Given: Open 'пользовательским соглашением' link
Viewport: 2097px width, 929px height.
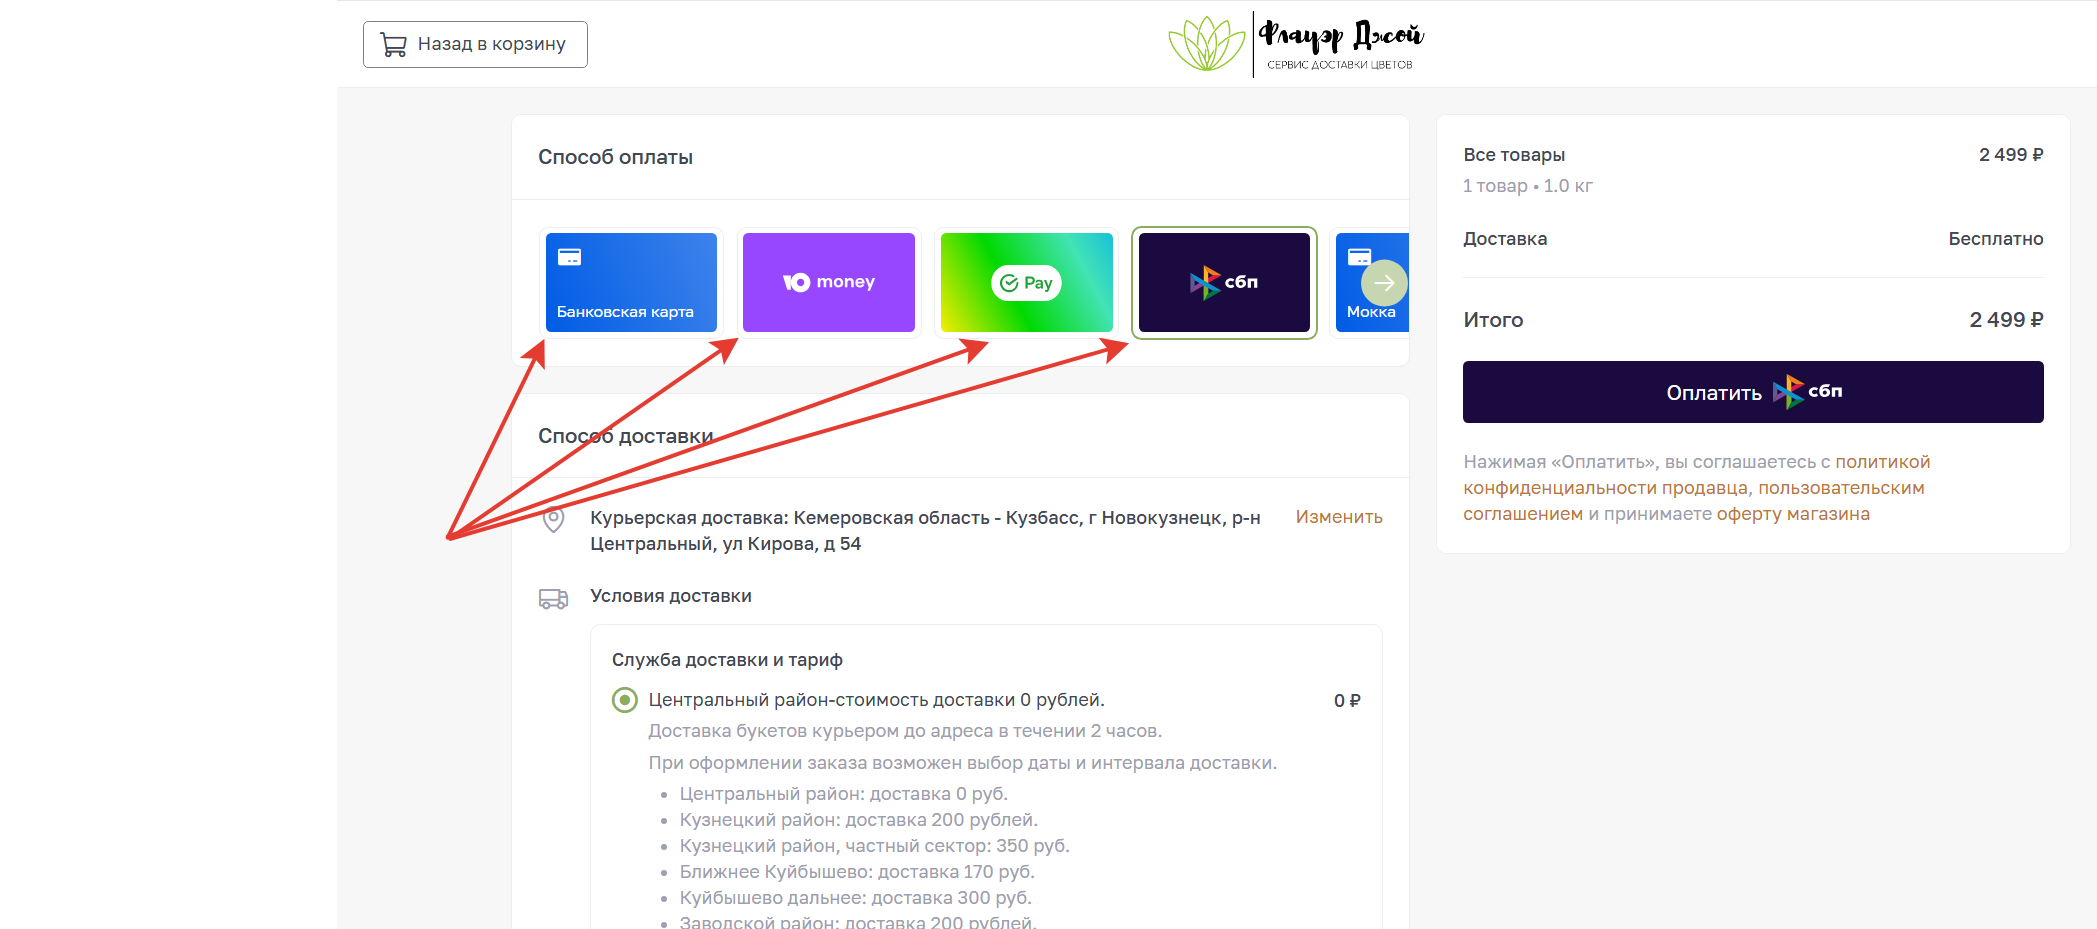Looking at the screenshot, I should (1693, 501).
